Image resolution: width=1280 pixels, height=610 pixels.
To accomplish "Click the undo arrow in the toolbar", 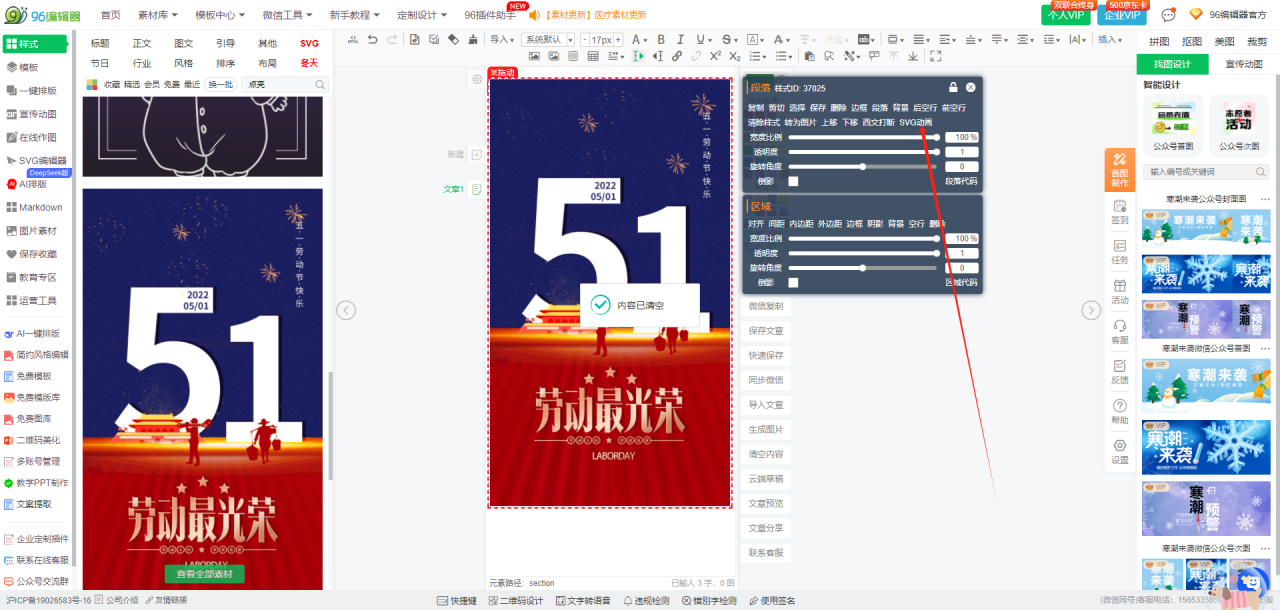I will point(373,40).
